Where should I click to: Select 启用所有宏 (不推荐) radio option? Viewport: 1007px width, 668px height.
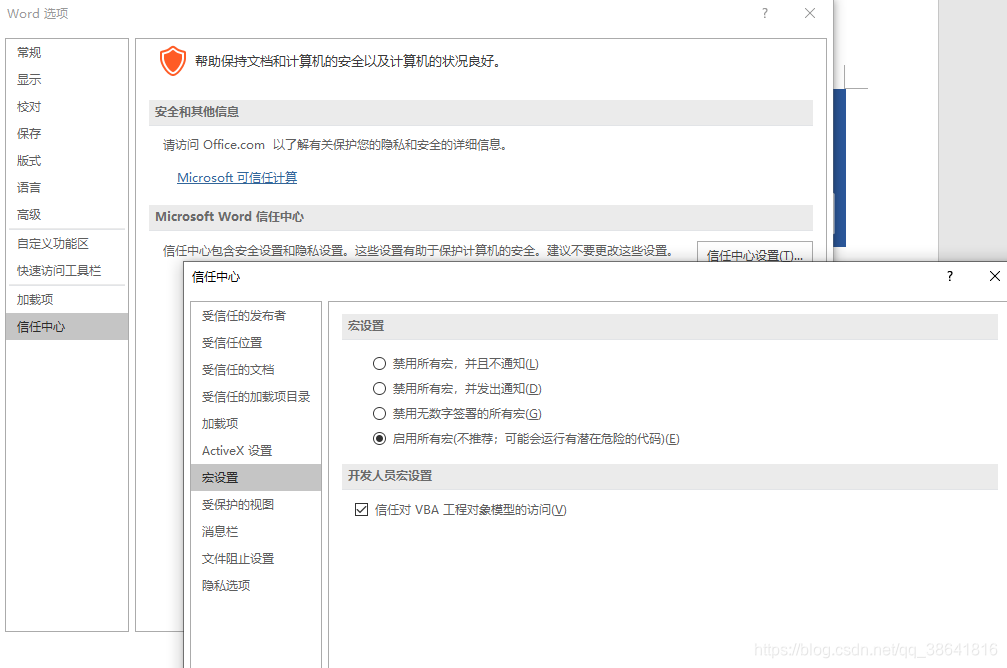[x=380, y=439]
